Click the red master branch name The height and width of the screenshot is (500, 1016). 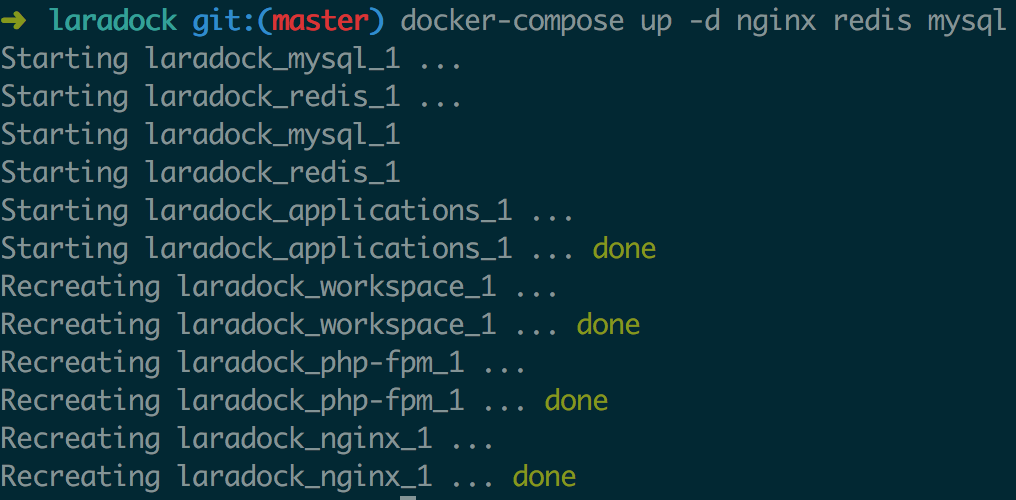pyautogui.click(x=319, y=22)
